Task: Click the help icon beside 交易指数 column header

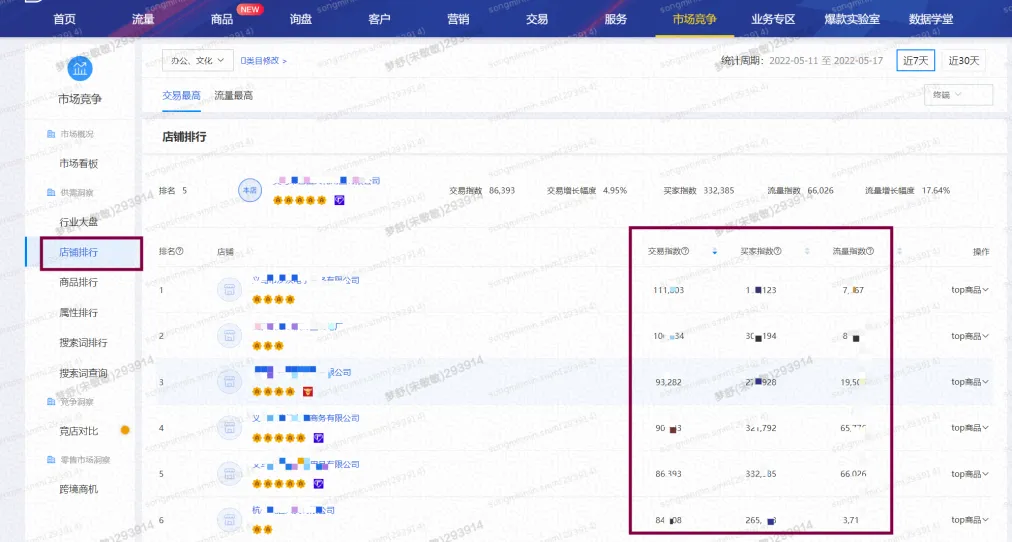Action: (686, 252)
